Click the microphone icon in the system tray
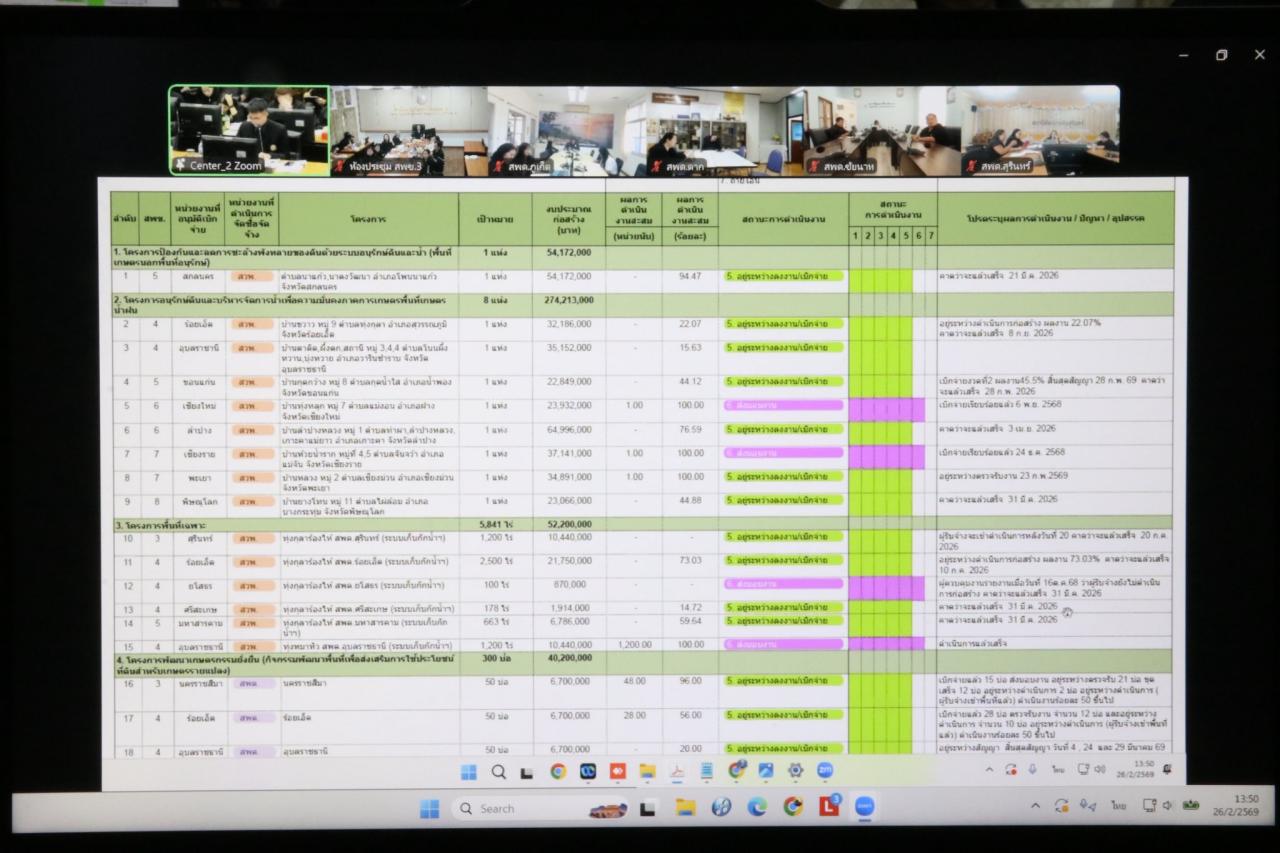Viewport: 1280px width, 853px height. (1033, 769)
